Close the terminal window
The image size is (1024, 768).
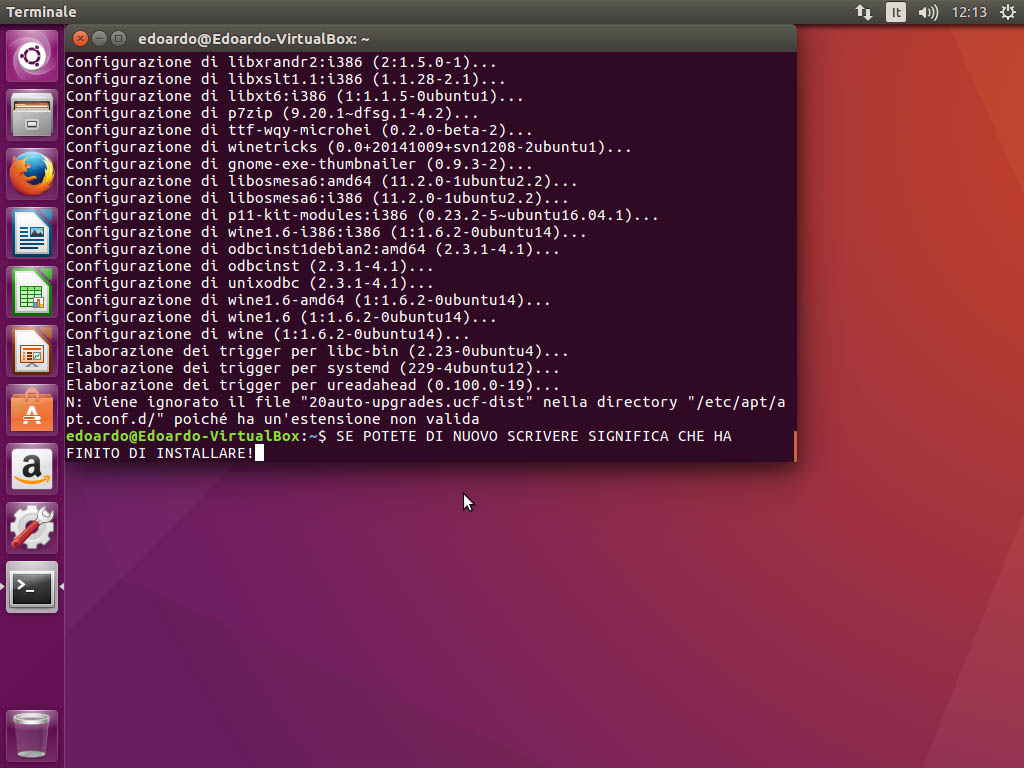81,39
